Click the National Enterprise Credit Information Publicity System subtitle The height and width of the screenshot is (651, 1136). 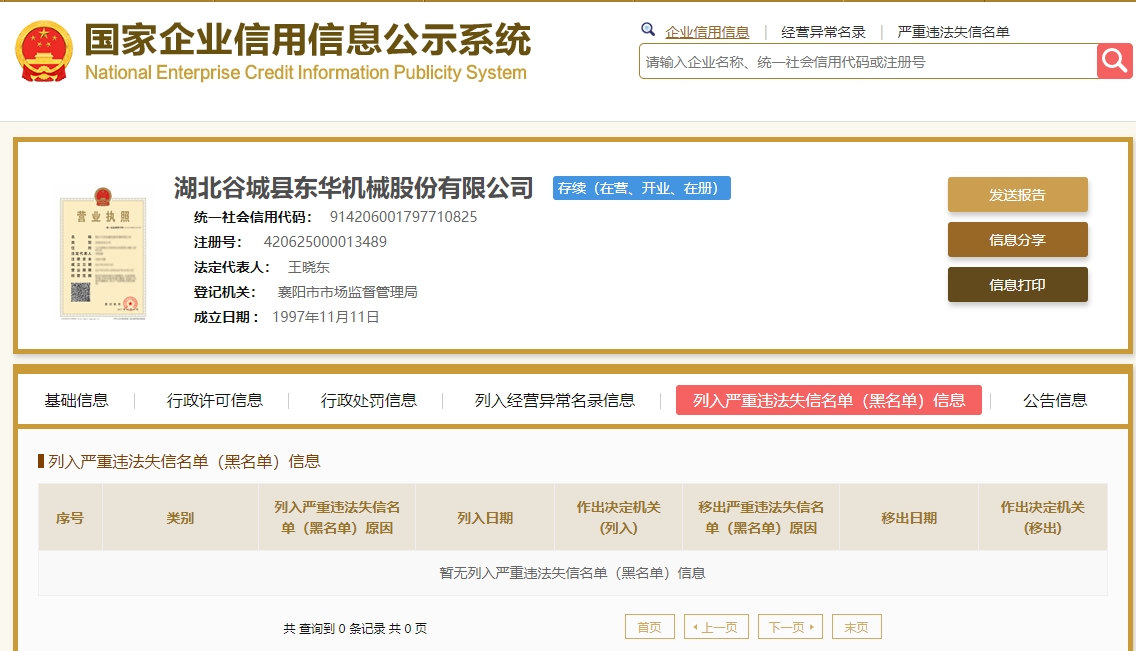[x=306, y=73]
